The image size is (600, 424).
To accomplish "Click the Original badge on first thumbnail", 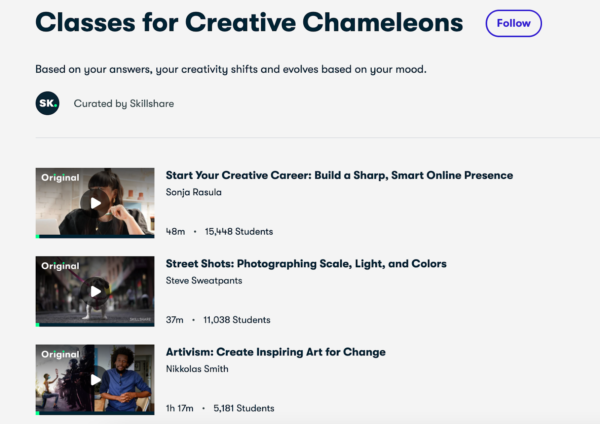I will click(x=60, y=179).
